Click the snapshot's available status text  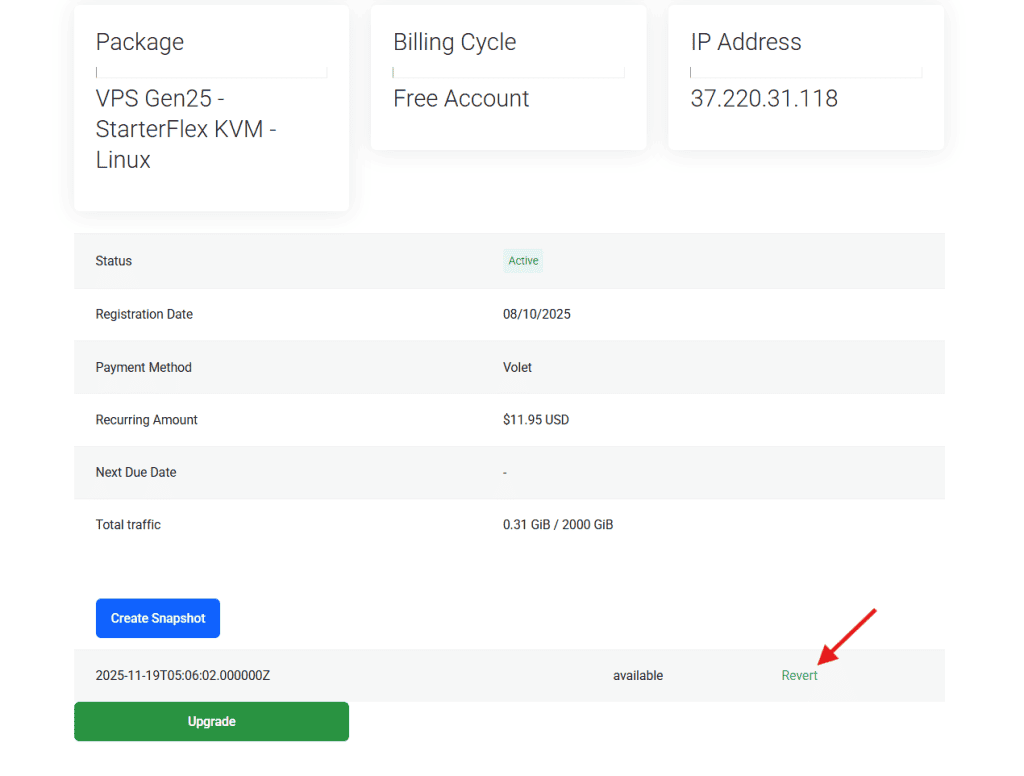tap(638, 676)
